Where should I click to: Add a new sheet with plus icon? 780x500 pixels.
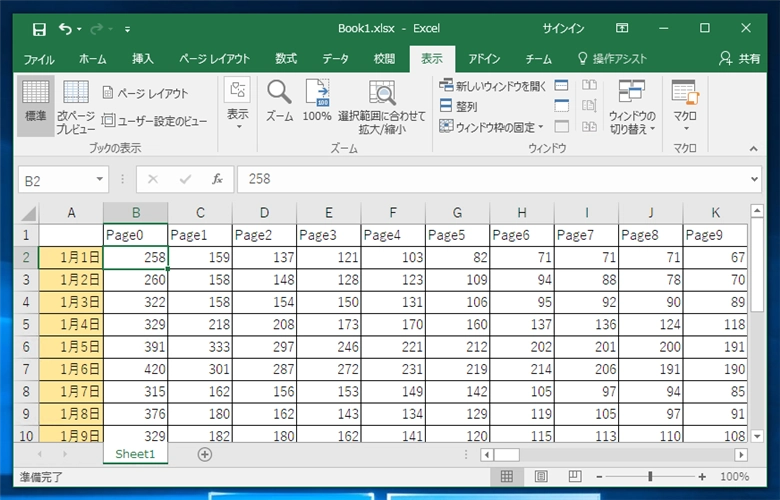click(x=204, y=454)
